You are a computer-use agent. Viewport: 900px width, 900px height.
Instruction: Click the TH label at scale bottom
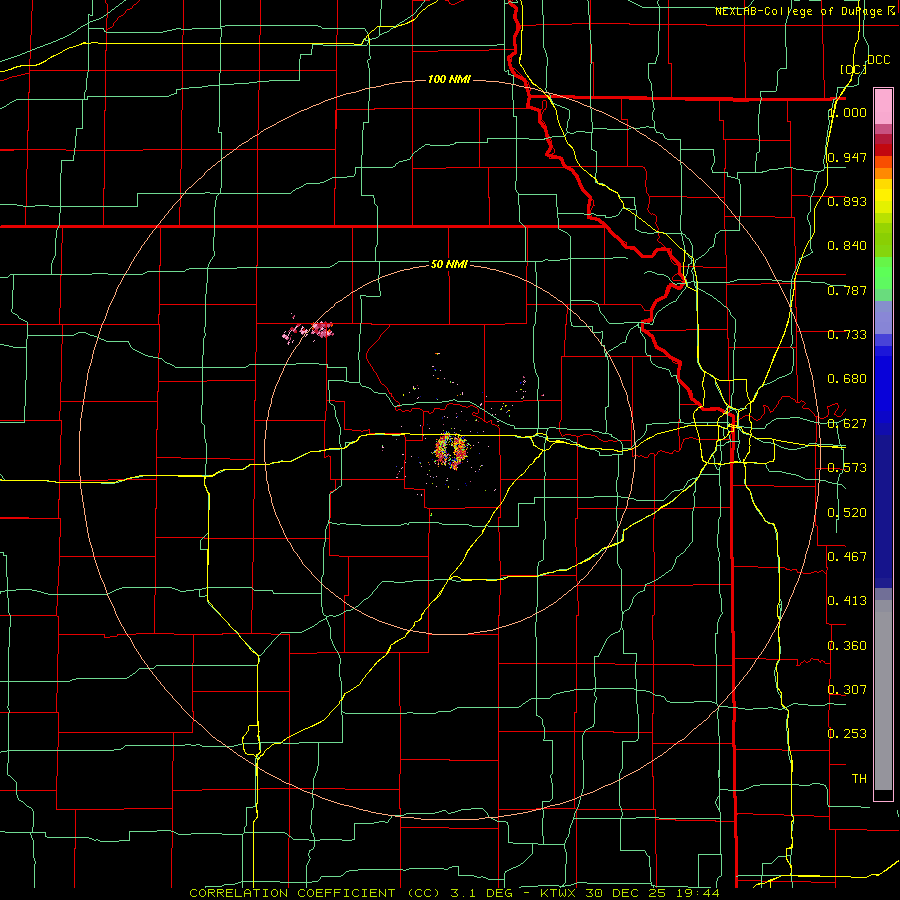(859, 778)
